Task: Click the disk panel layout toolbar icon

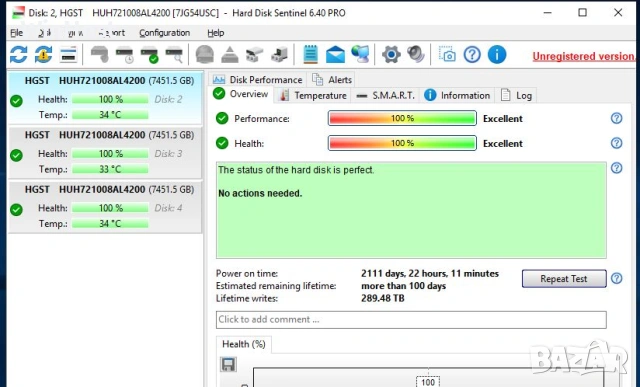Action: point(68,54)
